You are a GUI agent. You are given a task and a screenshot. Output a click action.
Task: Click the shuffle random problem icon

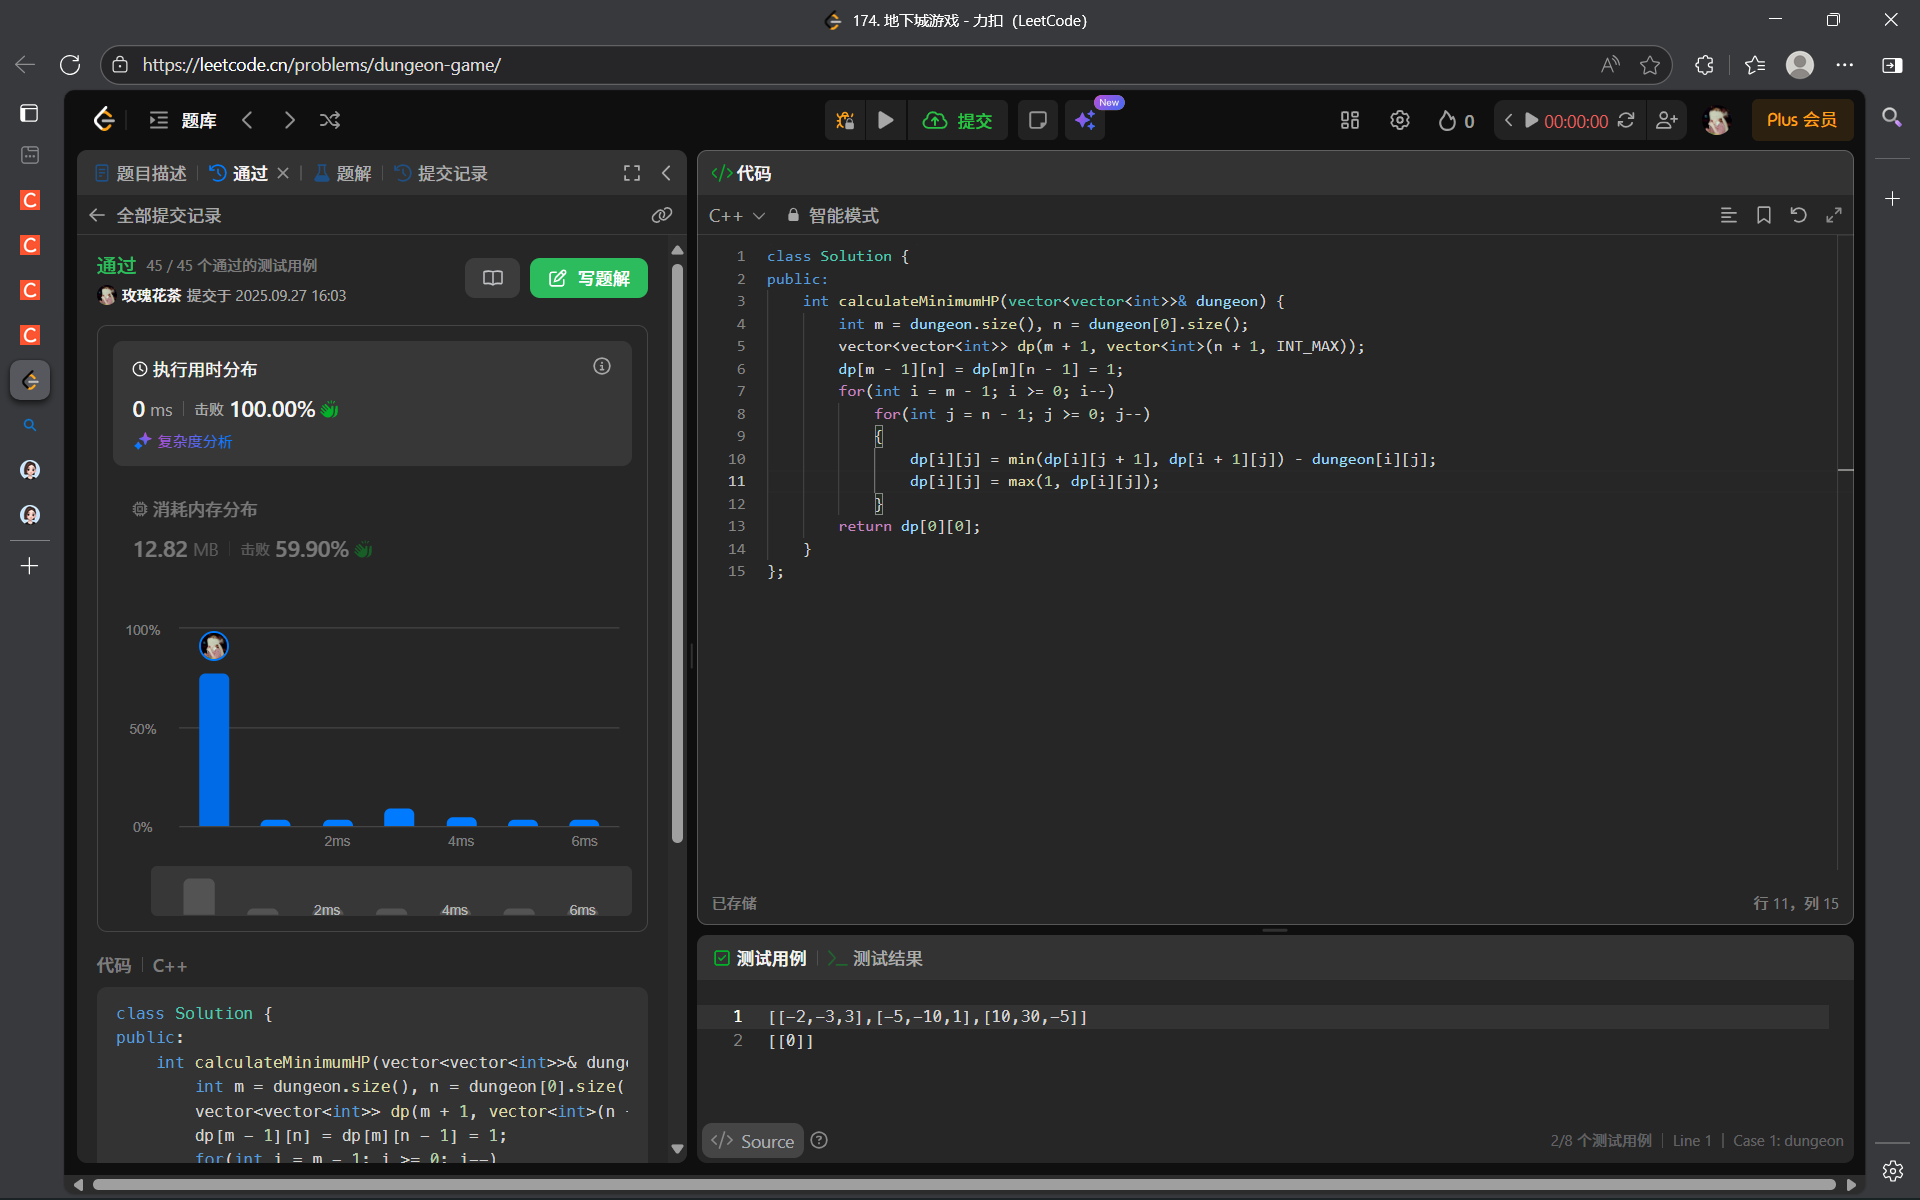(x=330, y=120)
